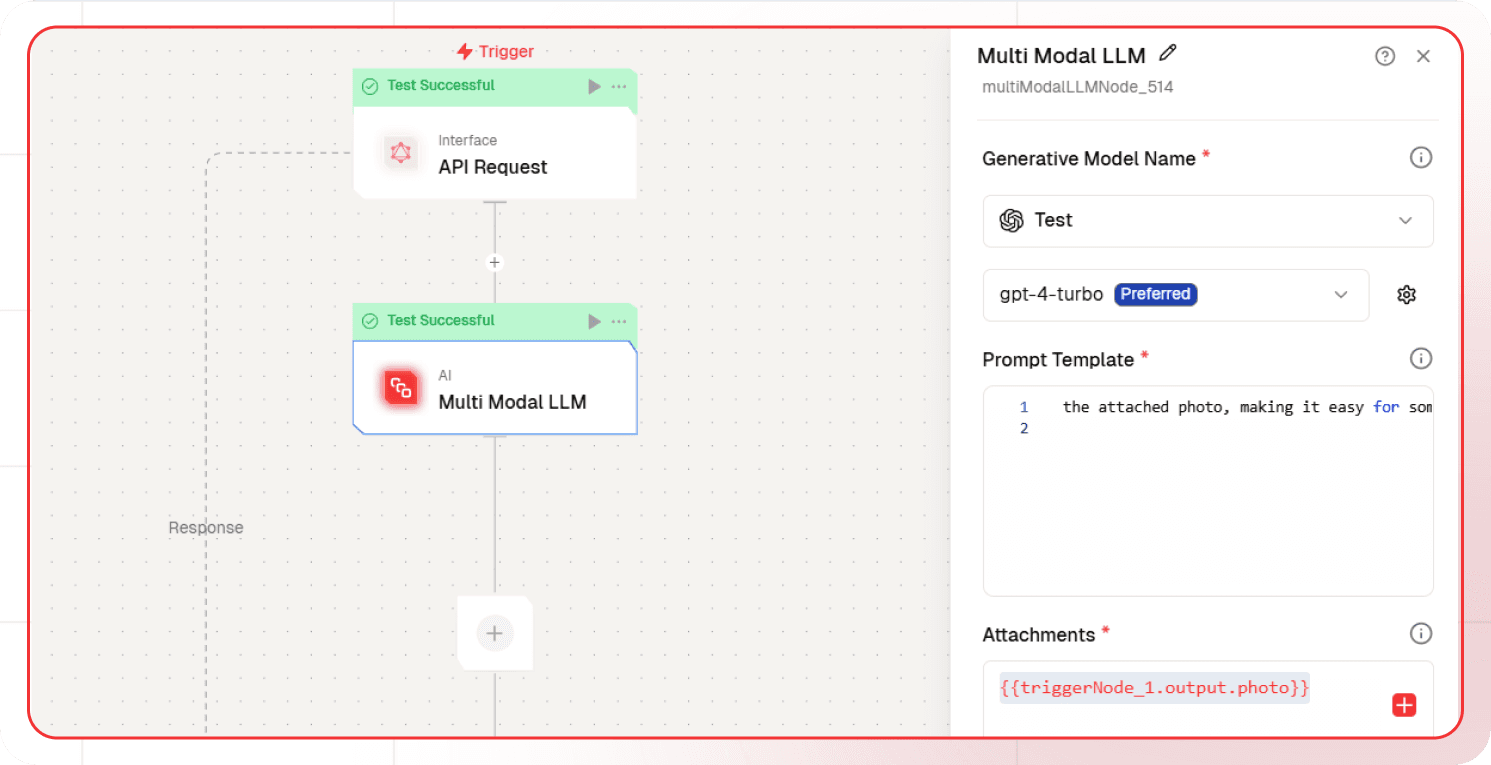Click the Trigger label above API Request
The height and width of the screenshot is (765, 1491).
pyautogui.click(x=495, y=51)
